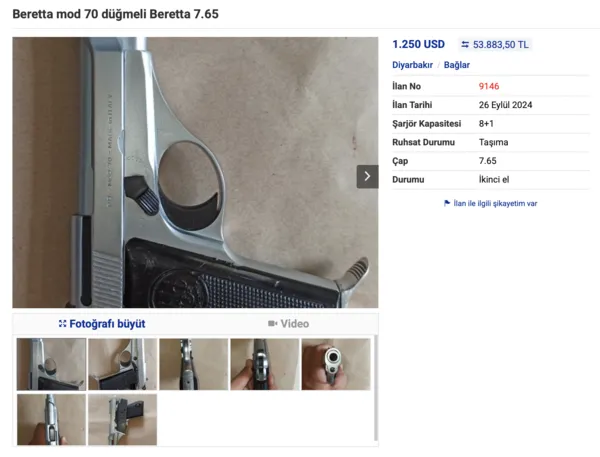Viewport: 600px width, 457px height.
Task: Click the currency exchange arrows icon
Action: [465, 44]
